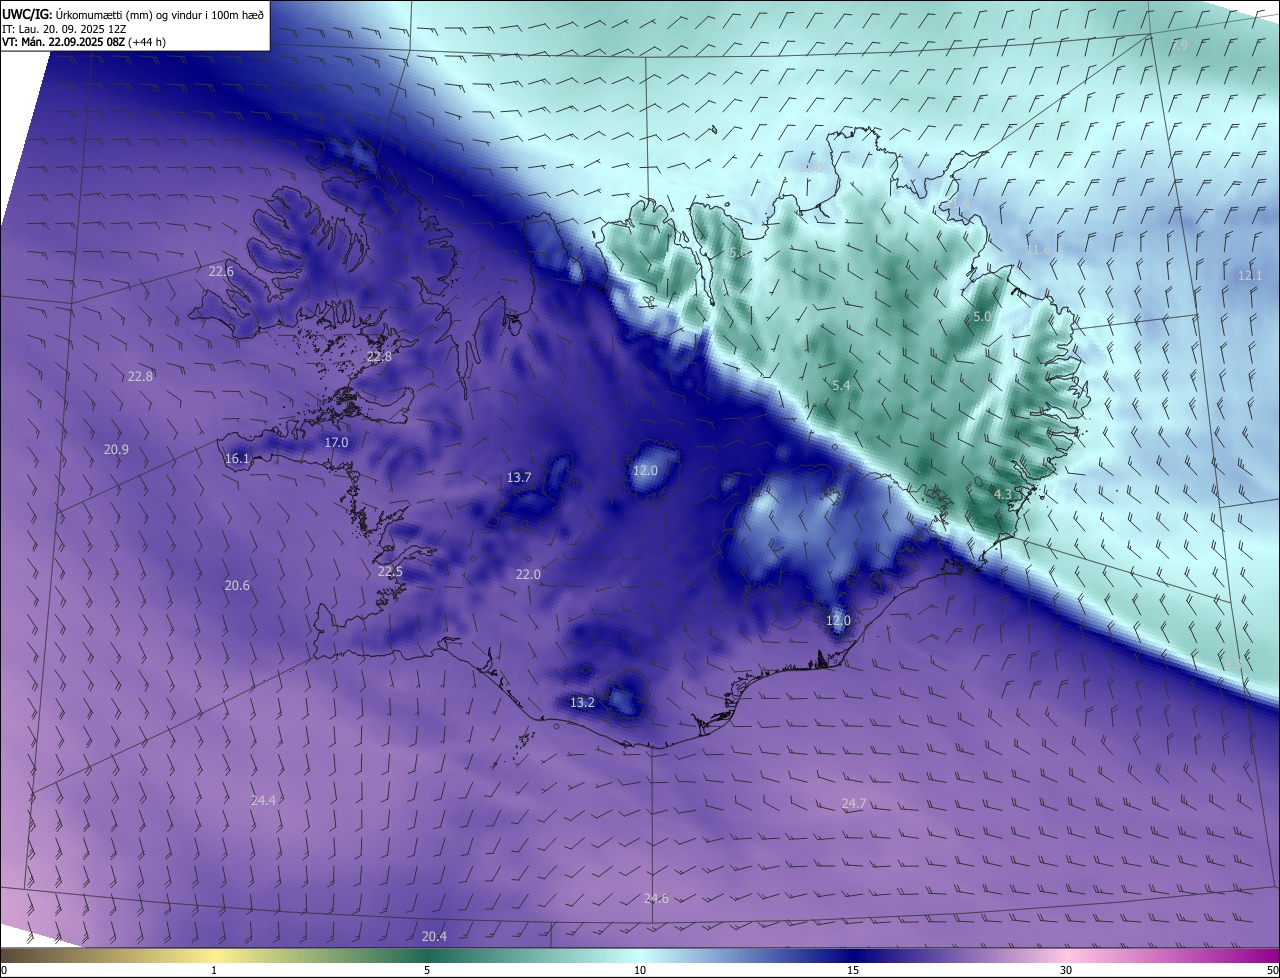Click the 22.6 value label

click(x=221, y=271)
